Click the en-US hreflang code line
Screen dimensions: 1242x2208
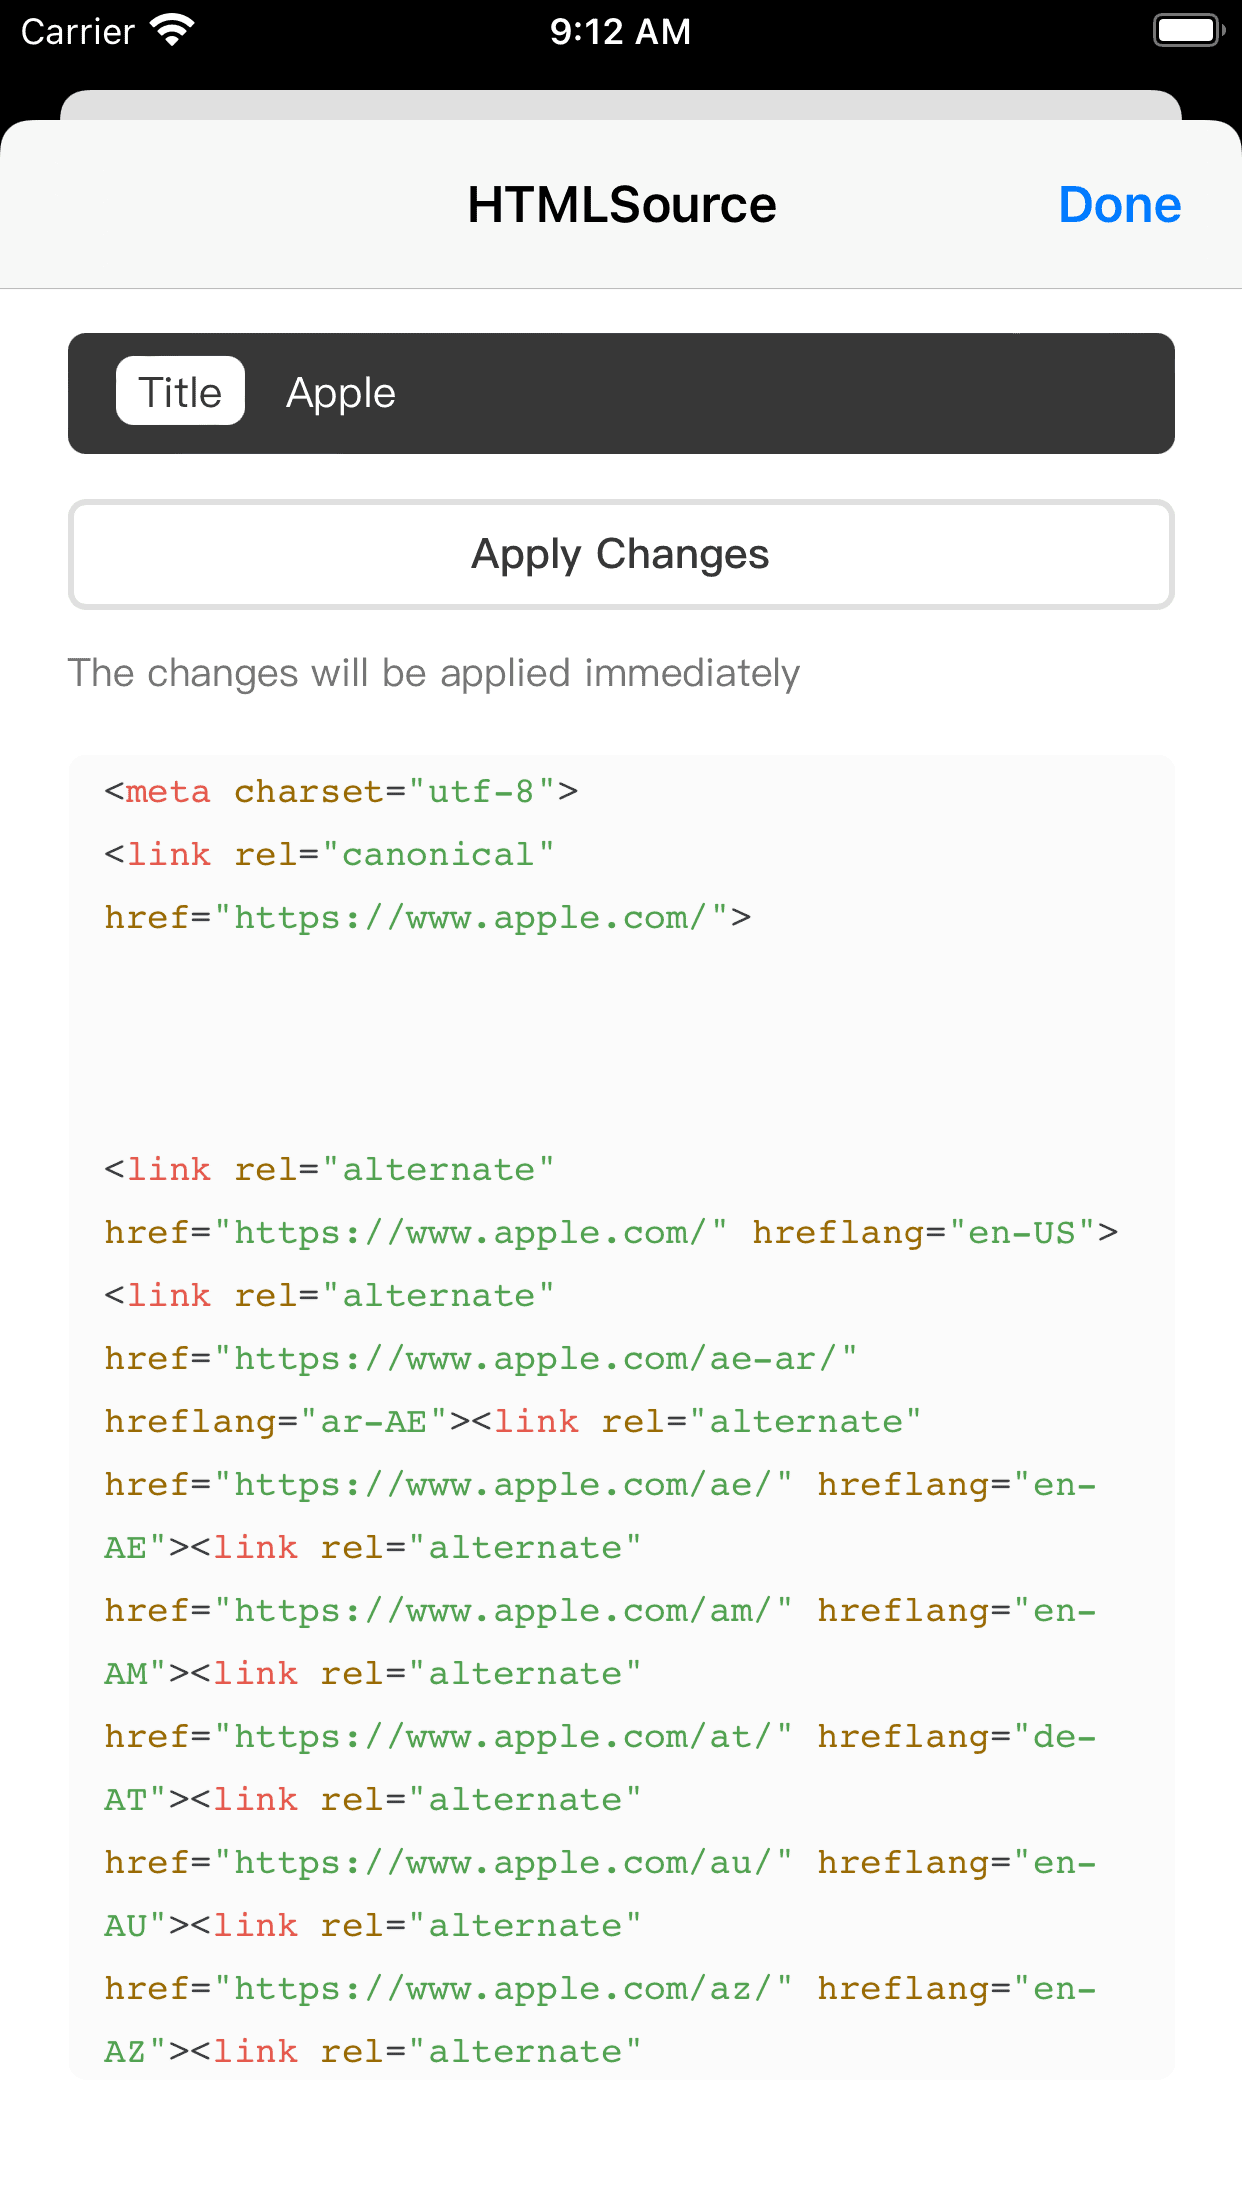click(x=611, y=1233)
